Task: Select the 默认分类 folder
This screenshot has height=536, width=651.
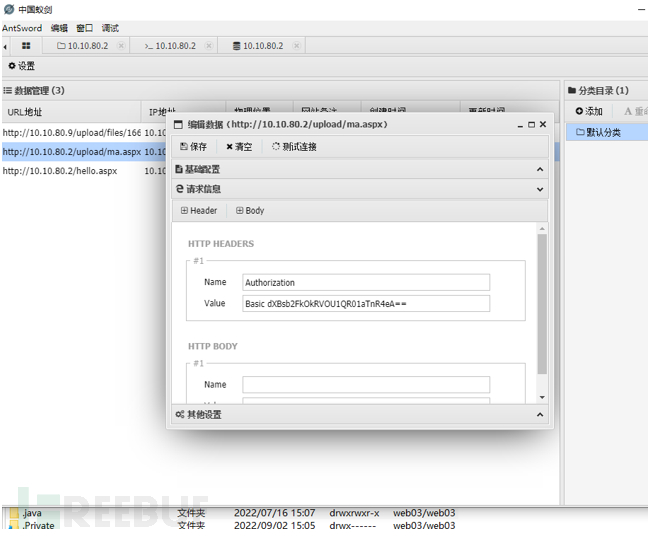Action: [607, 132]
